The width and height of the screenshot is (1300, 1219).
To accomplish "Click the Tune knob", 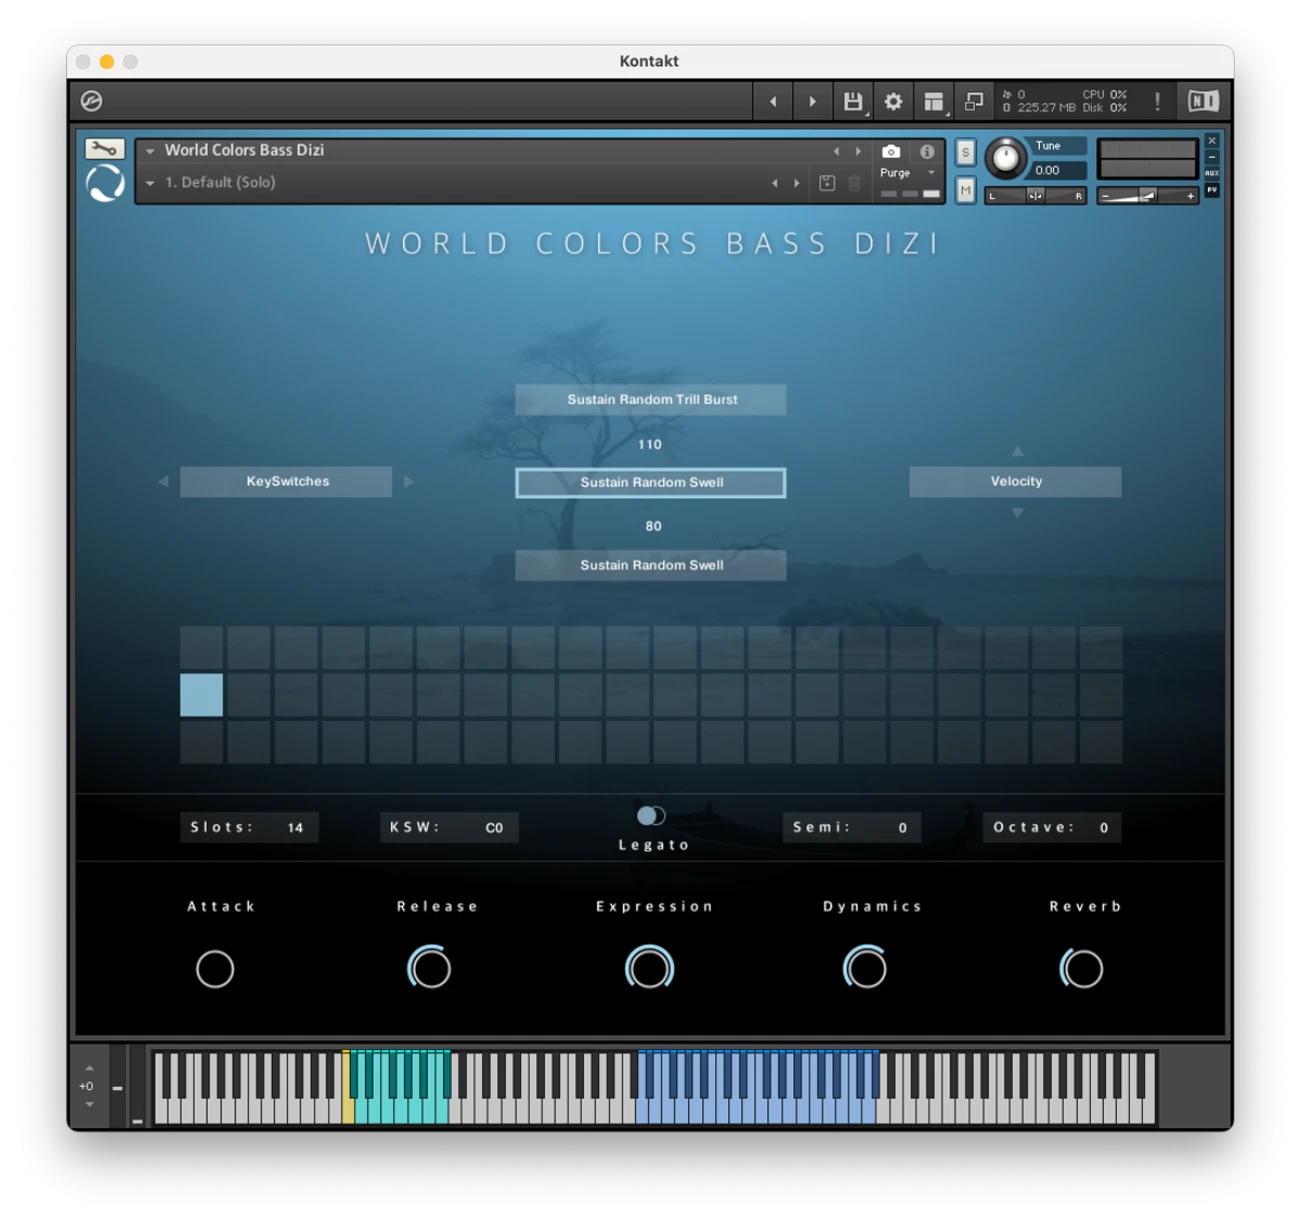I will click(1005, 158).
